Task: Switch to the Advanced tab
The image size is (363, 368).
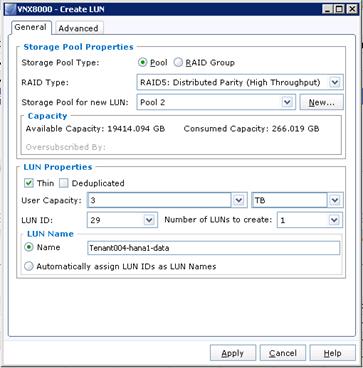Action: (79, 28)
